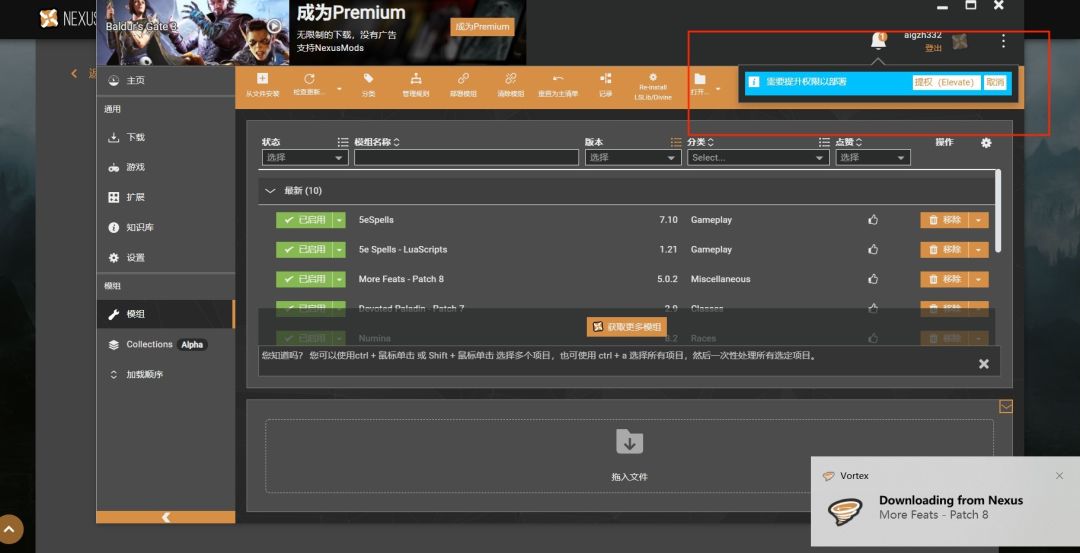The image size is (1080, 553).
Task: Click 取消 in the elevation notification
Action: click(x=995, y=82)
